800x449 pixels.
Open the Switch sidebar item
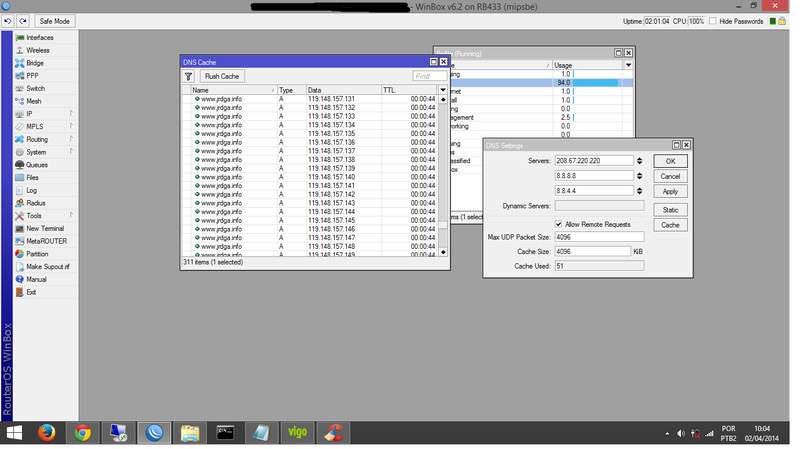click(35, 88)
